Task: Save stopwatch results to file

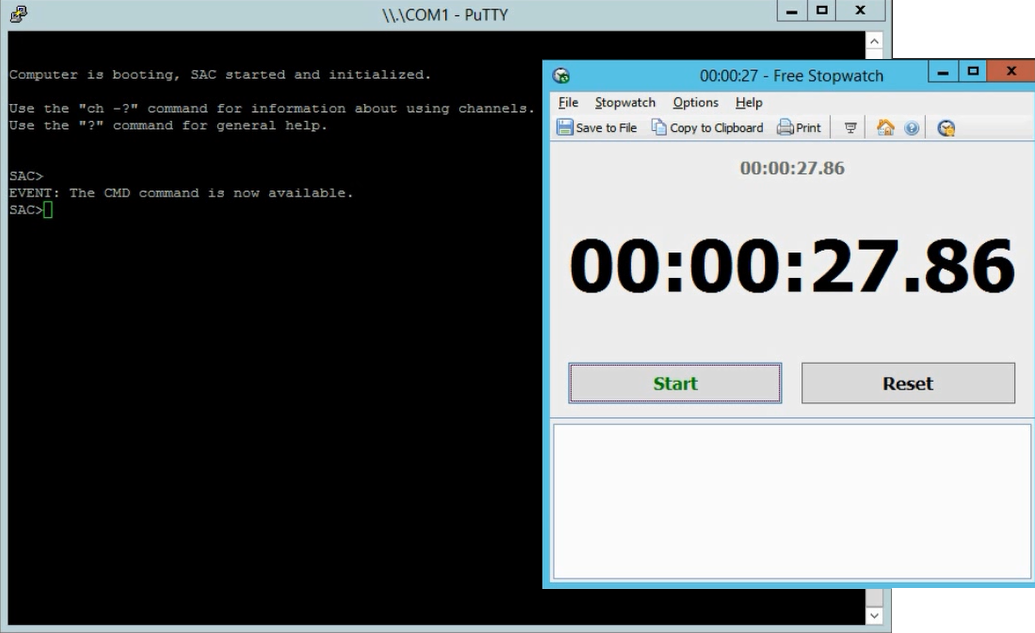Action: (597, 127)
